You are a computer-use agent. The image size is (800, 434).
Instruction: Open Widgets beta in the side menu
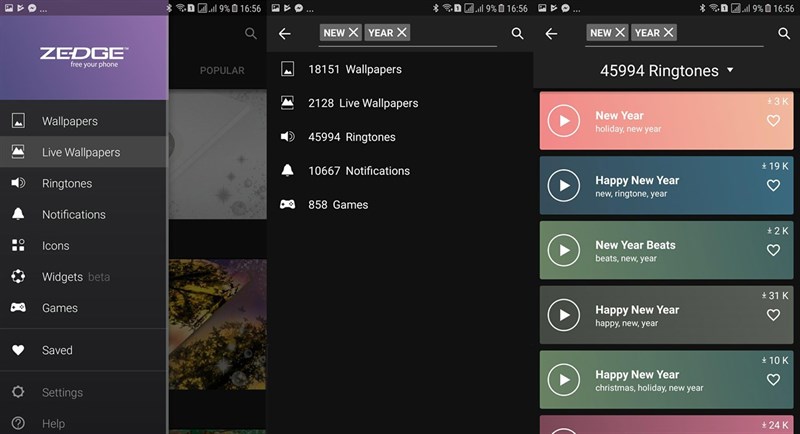point(84,276)
